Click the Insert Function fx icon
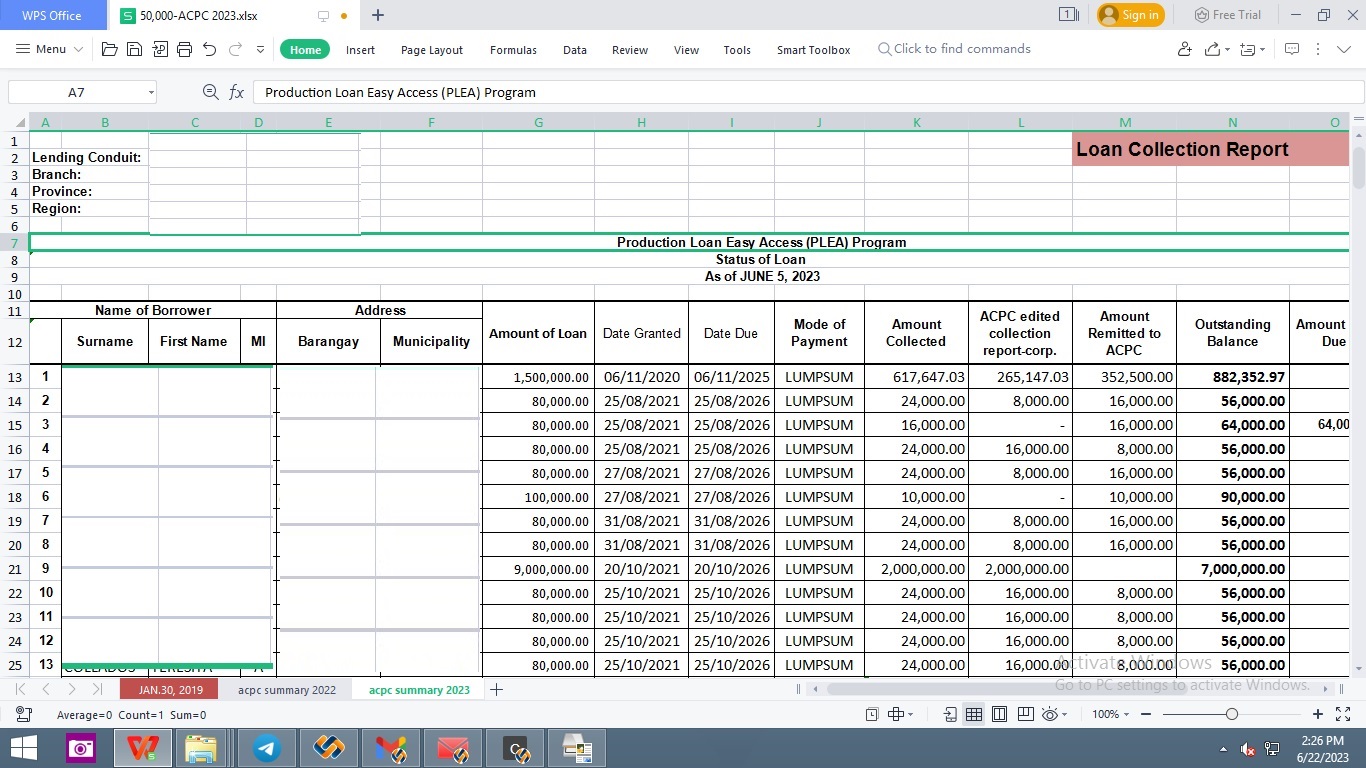Viewport: 1366px width, 768px height. [237, 92]
